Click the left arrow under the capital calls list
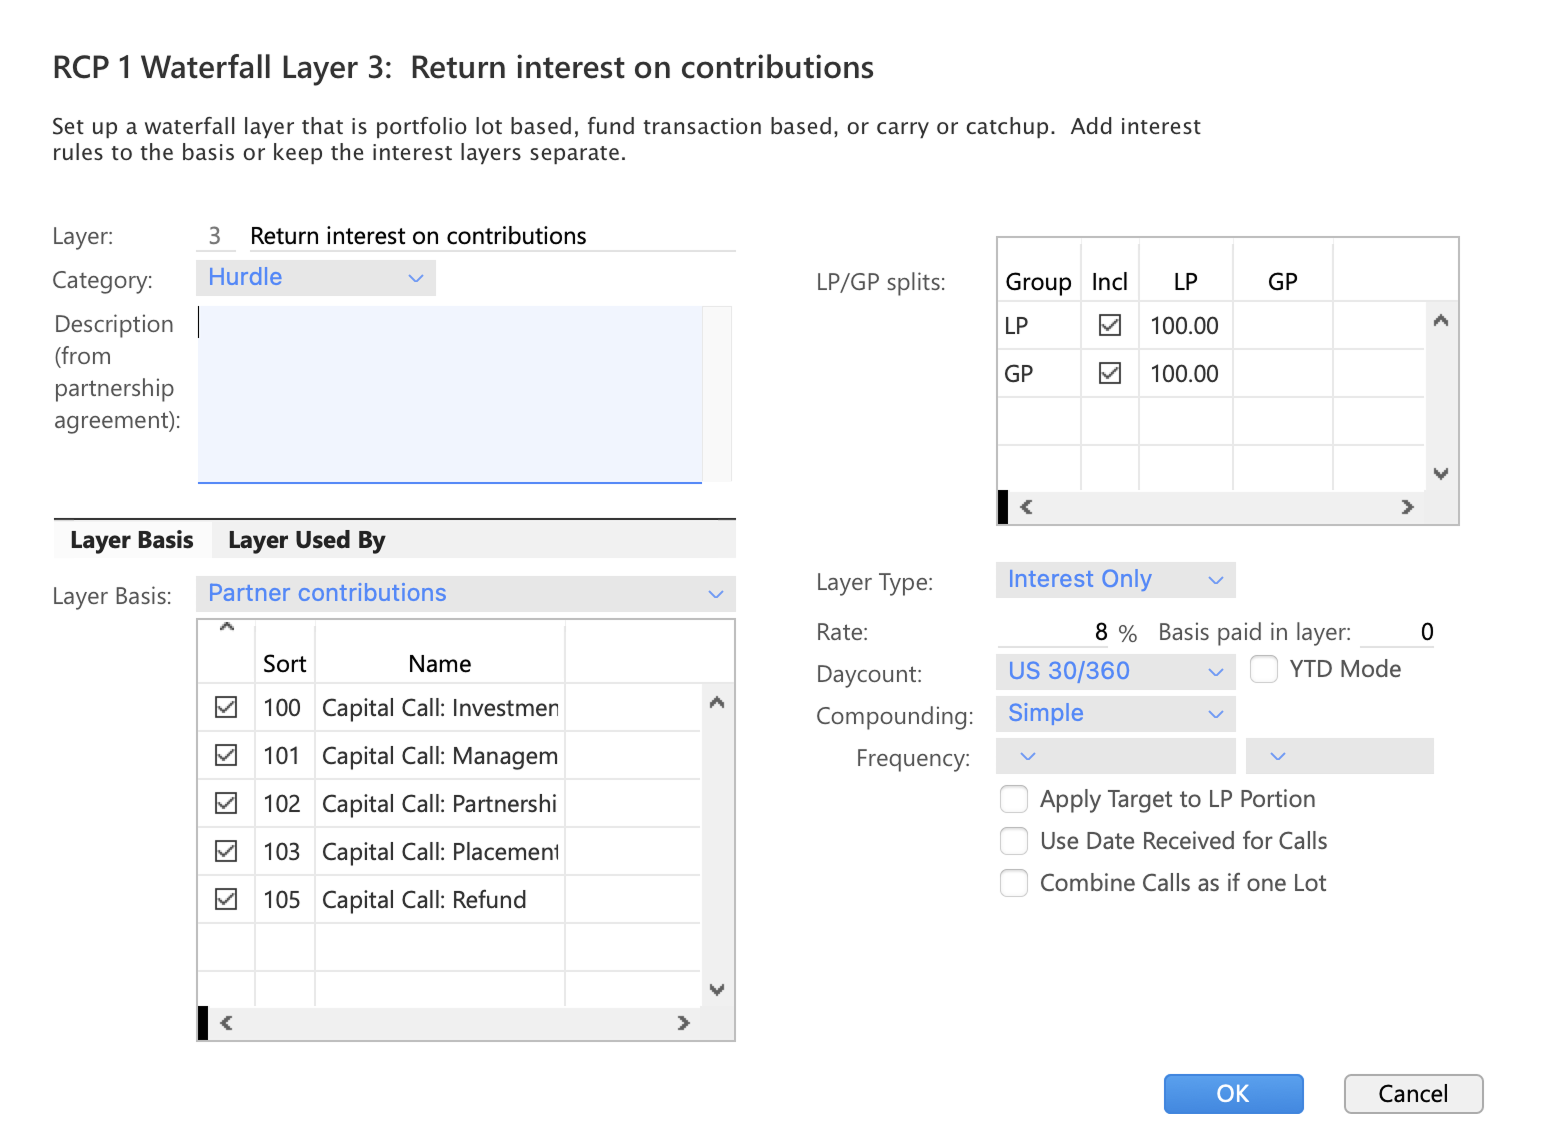1542x1140 pixels. pyautogui.click(x=226, y=1022)
